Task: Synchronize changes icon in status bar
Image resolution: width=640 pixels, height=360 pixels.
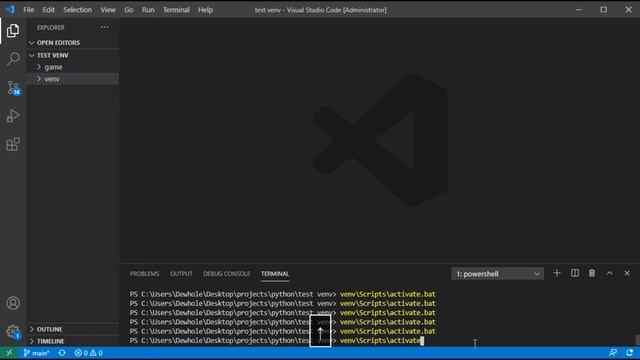Action: pyautogui.click(x=62, y=353)
